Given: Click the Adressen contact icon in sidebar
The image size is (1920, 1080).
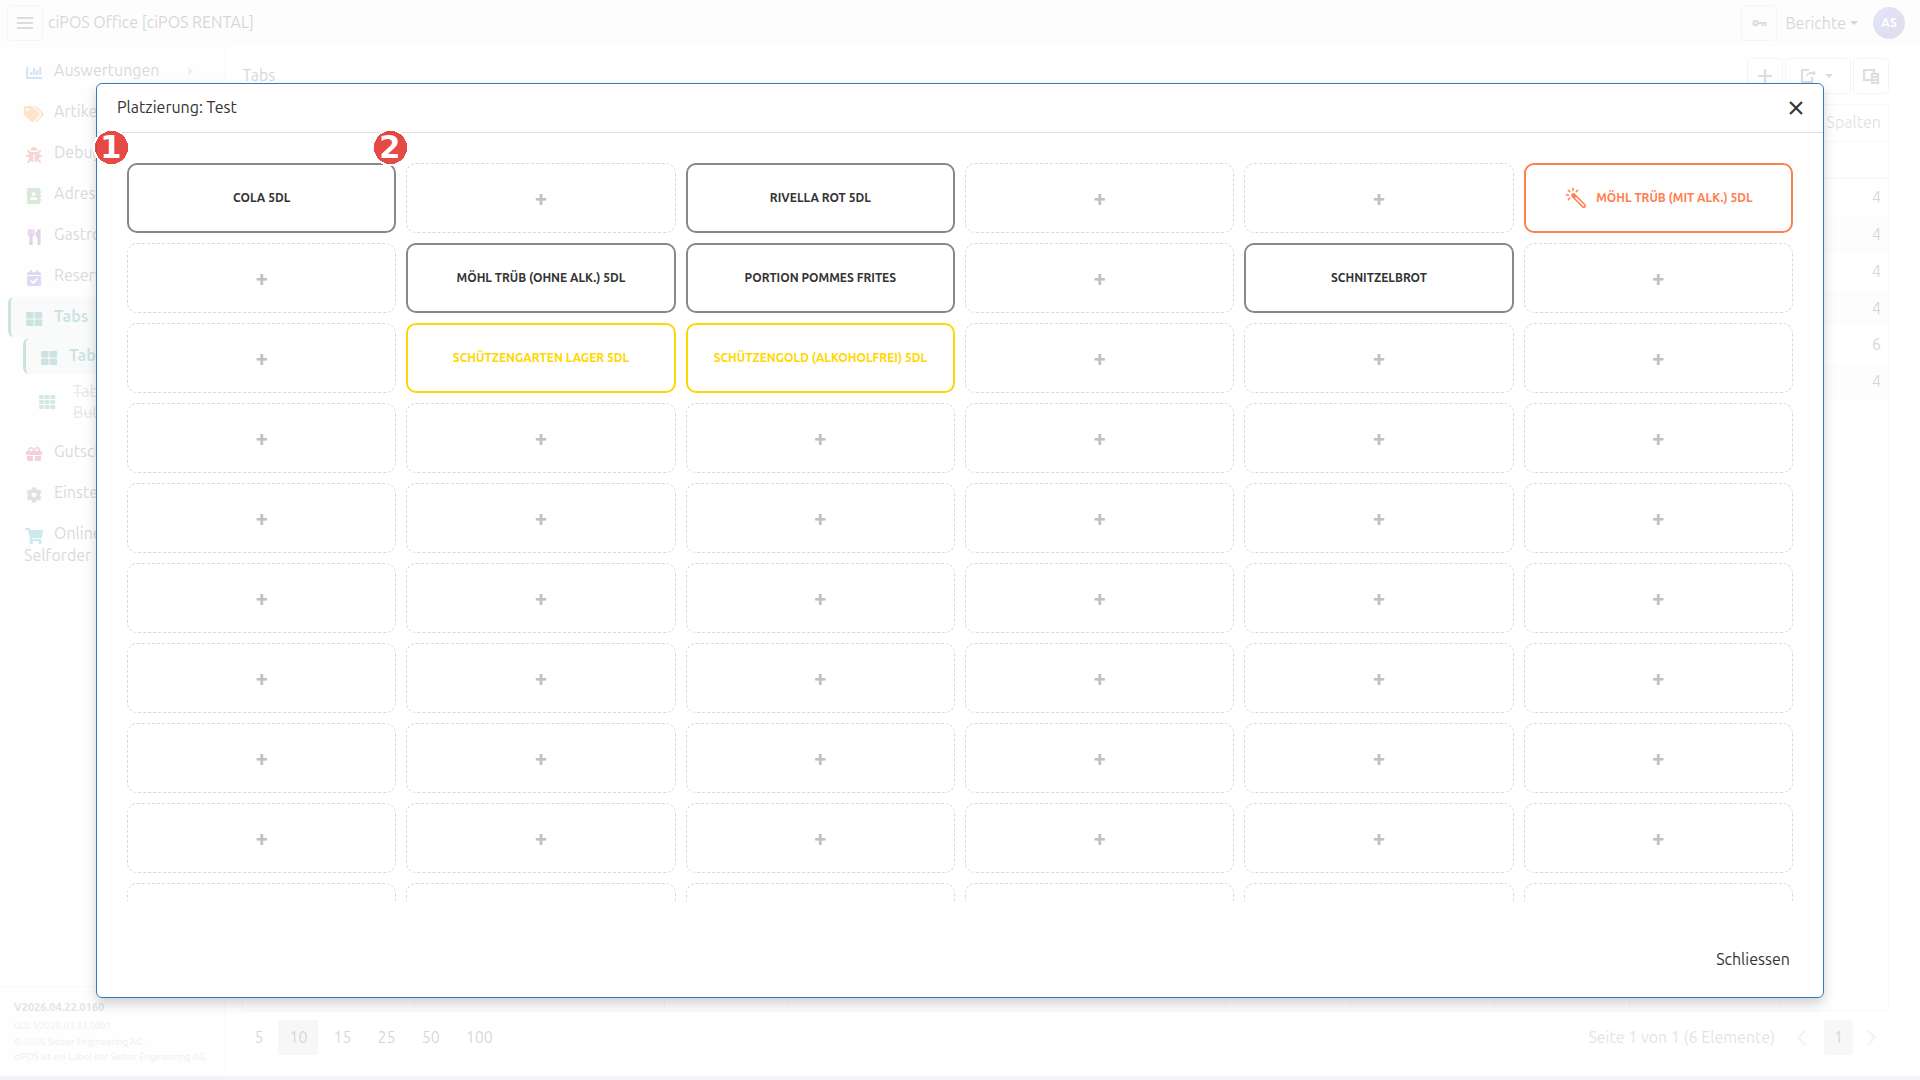Looking at the screenshot, I should coord(34,194).
